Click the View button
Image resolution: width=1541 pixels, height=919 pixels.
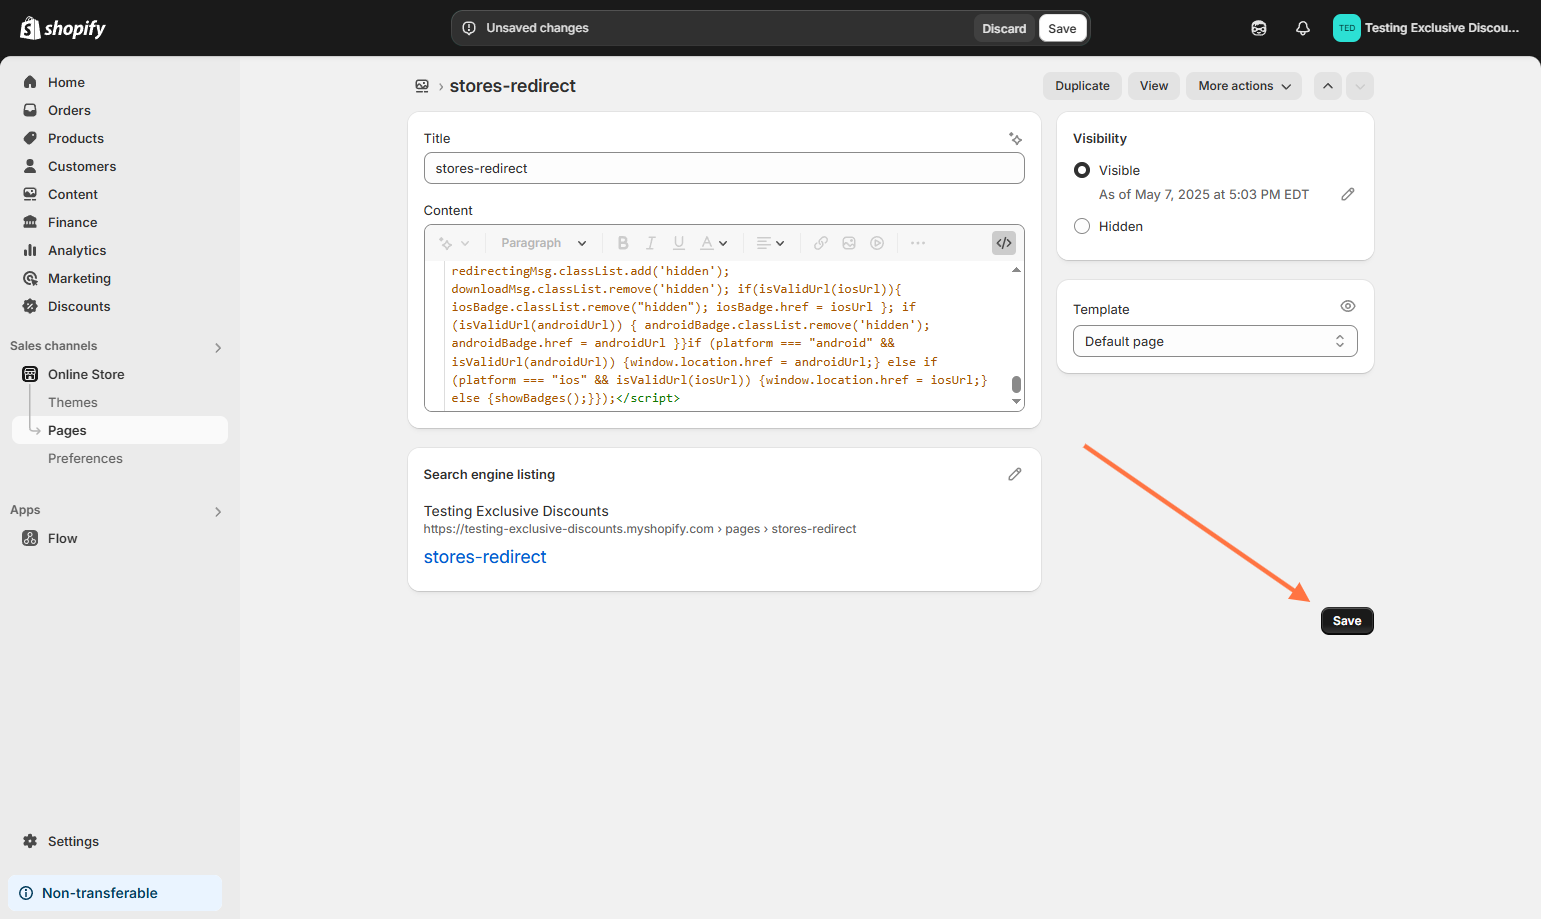[x=1154, y=86]
